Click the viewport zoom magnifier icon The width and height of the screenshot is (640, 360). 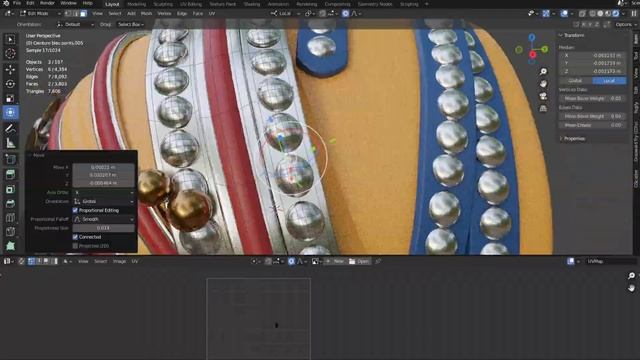[543, 71]
